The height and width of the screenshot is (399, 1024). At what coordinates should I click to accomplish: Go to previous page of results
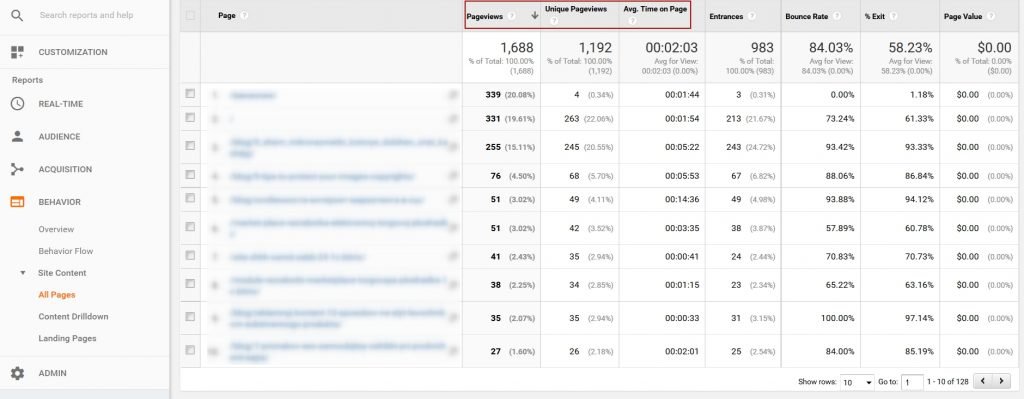coord(984,381)
